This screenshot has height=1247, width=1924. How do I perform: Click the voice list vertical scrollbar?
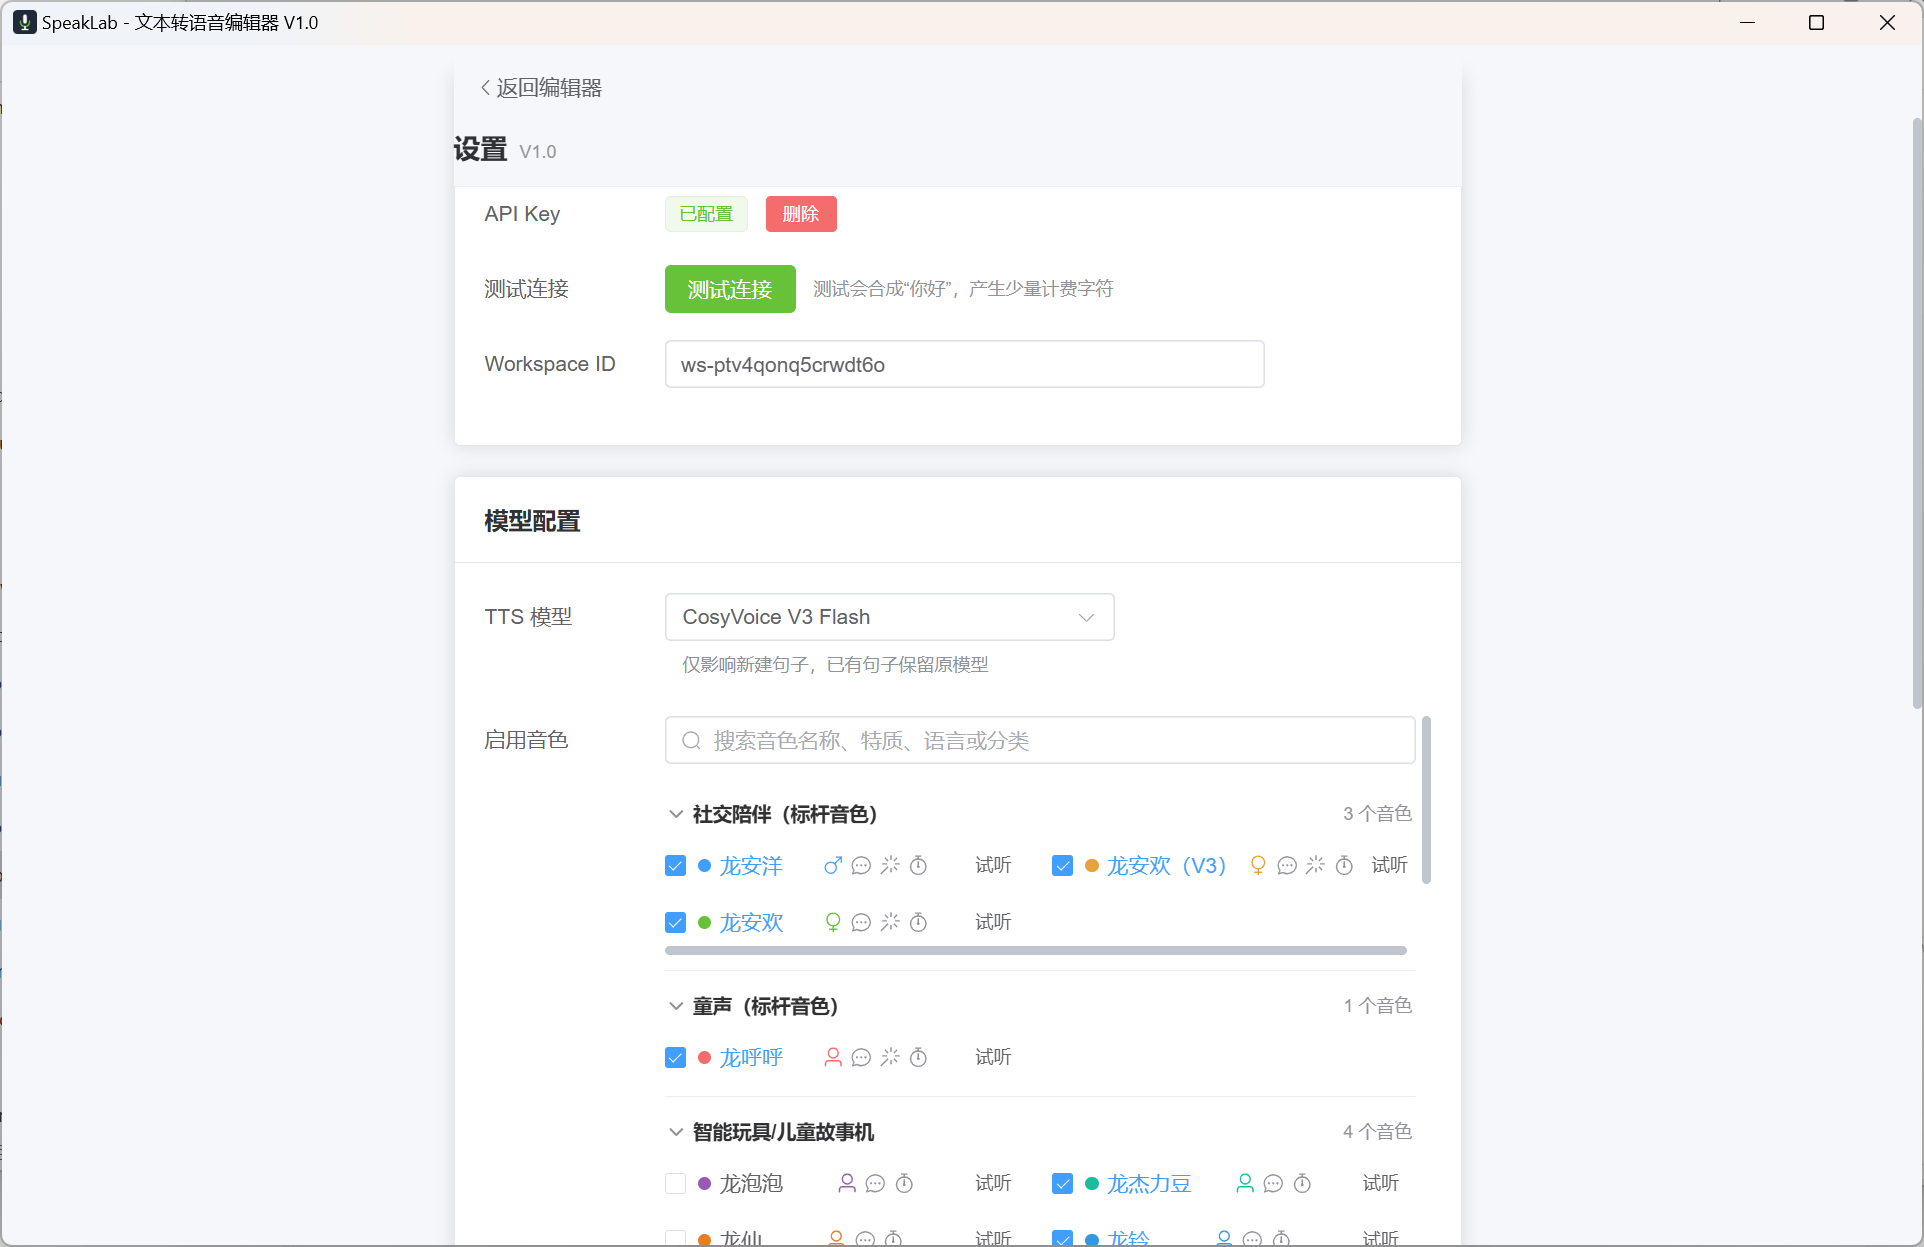(x=1426, y=800)
